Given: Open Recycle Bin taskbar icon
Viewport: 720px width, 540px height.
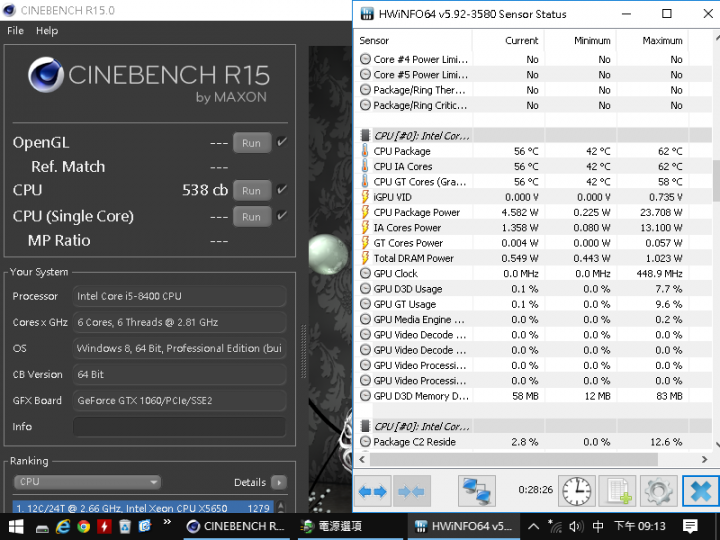Looking at the screenshot, I should pos(124,526).
